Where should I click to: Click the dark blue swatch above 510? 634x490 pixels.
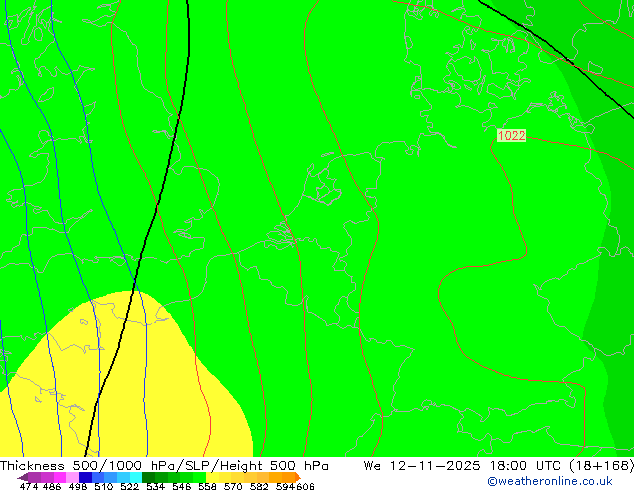(x=85, y=477)
